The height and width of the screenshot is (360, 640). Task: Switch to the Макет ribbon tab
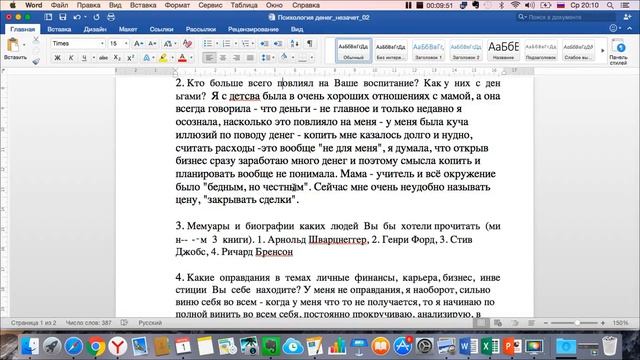point(128,29)
